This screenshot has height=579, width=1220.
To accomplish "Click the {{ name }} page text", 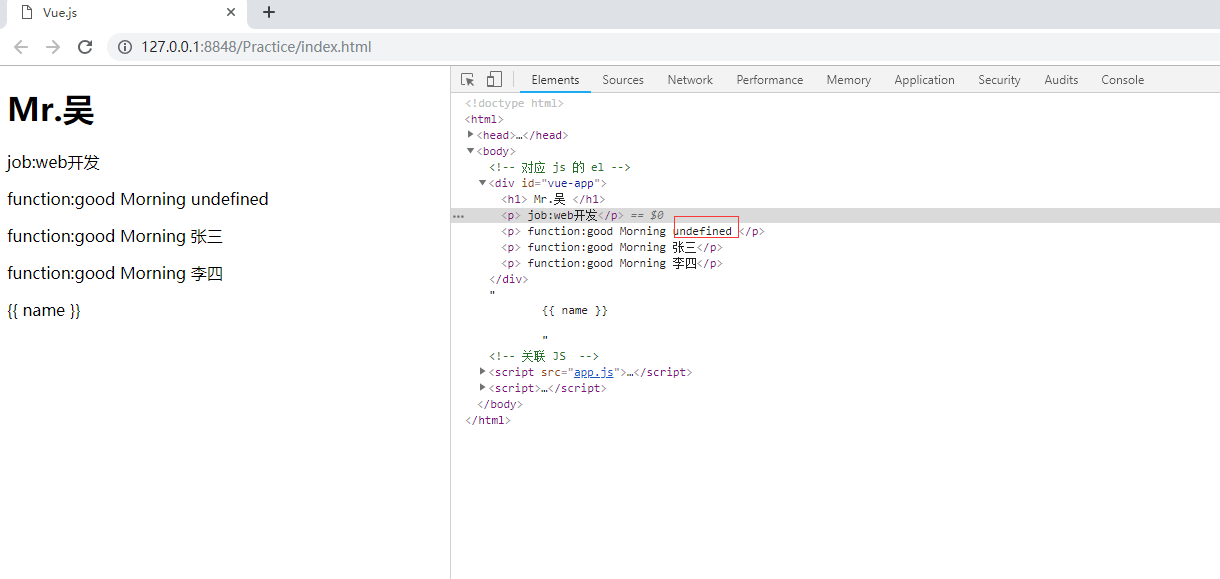I will [x=44, y=310].
